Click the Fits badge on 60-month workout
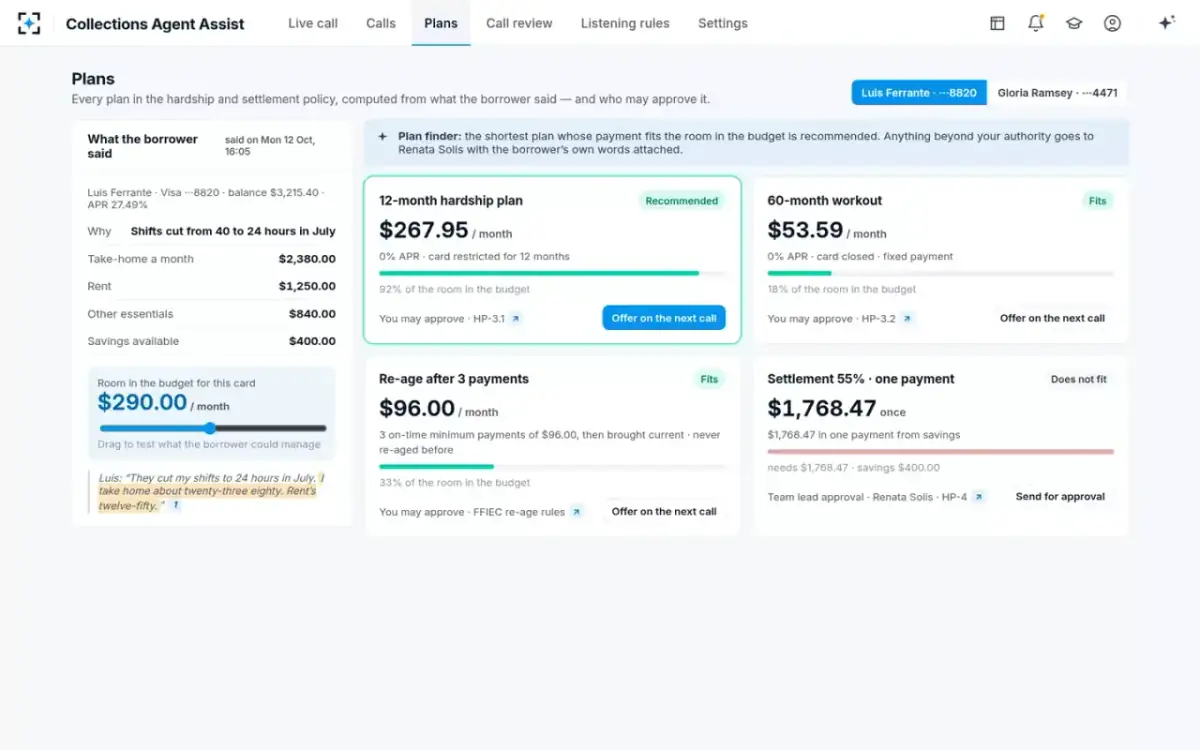Viewport: 1200px width, 750px height. click(1097, 201)
